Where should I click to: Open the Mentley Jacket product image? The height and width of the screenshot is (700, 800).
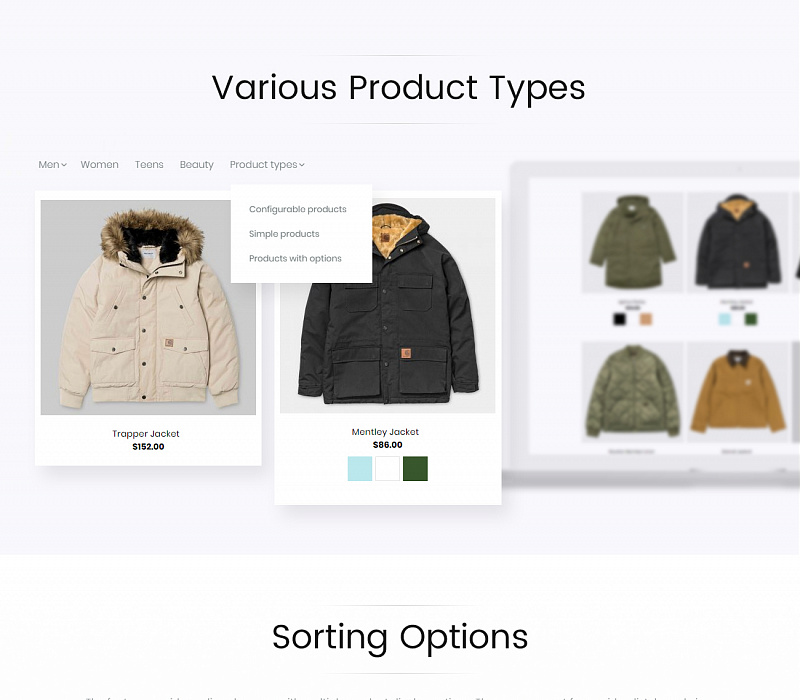click(388, 306)
